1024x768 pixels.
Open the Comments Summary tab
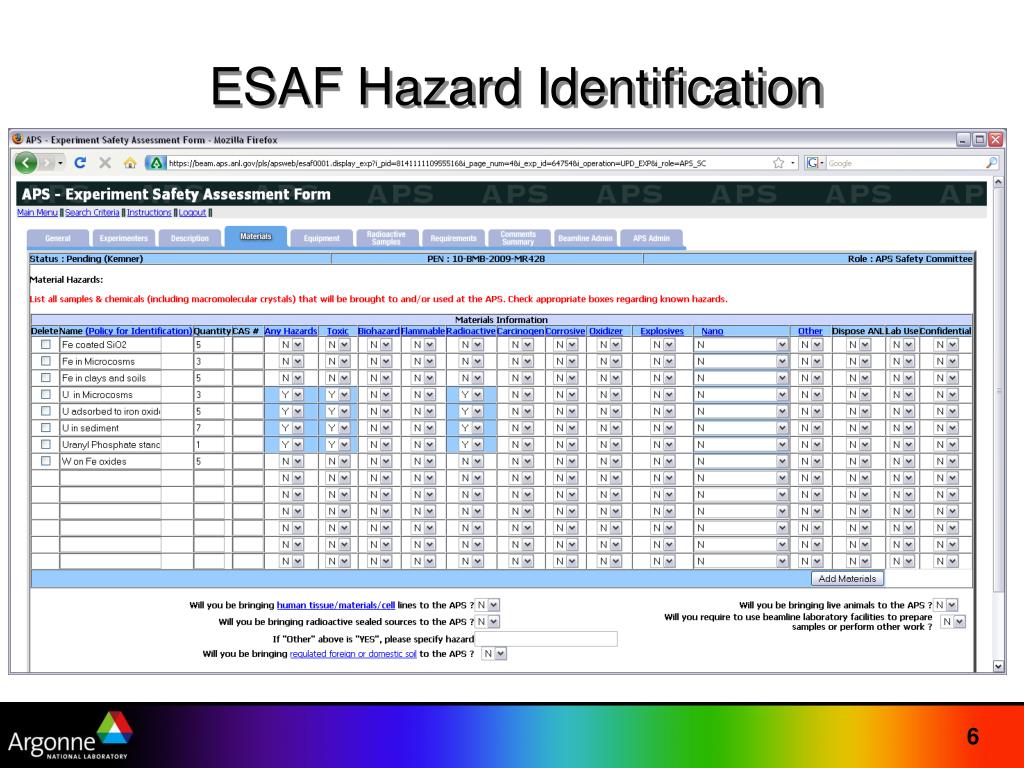point(518,238)
